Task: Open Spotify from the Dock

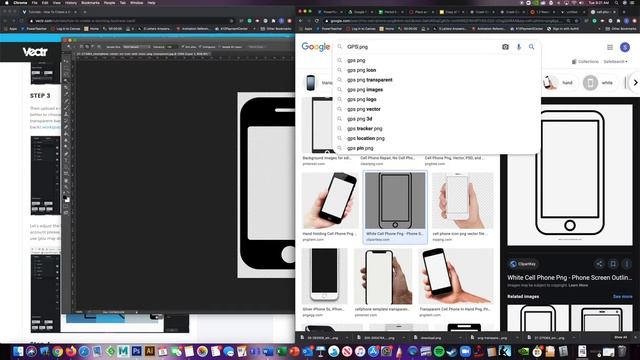Action: point(439,351)
